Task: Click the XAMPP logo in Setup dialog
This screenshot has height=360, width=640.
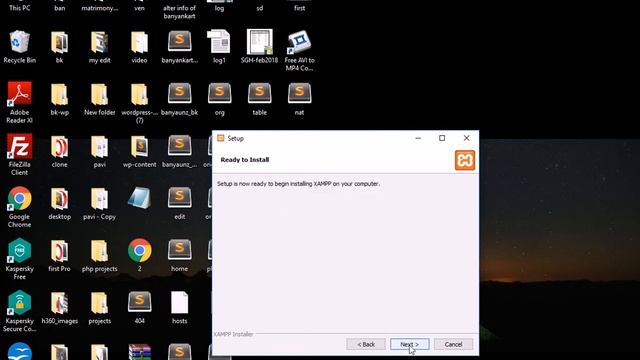Action: tap(465, 160)
